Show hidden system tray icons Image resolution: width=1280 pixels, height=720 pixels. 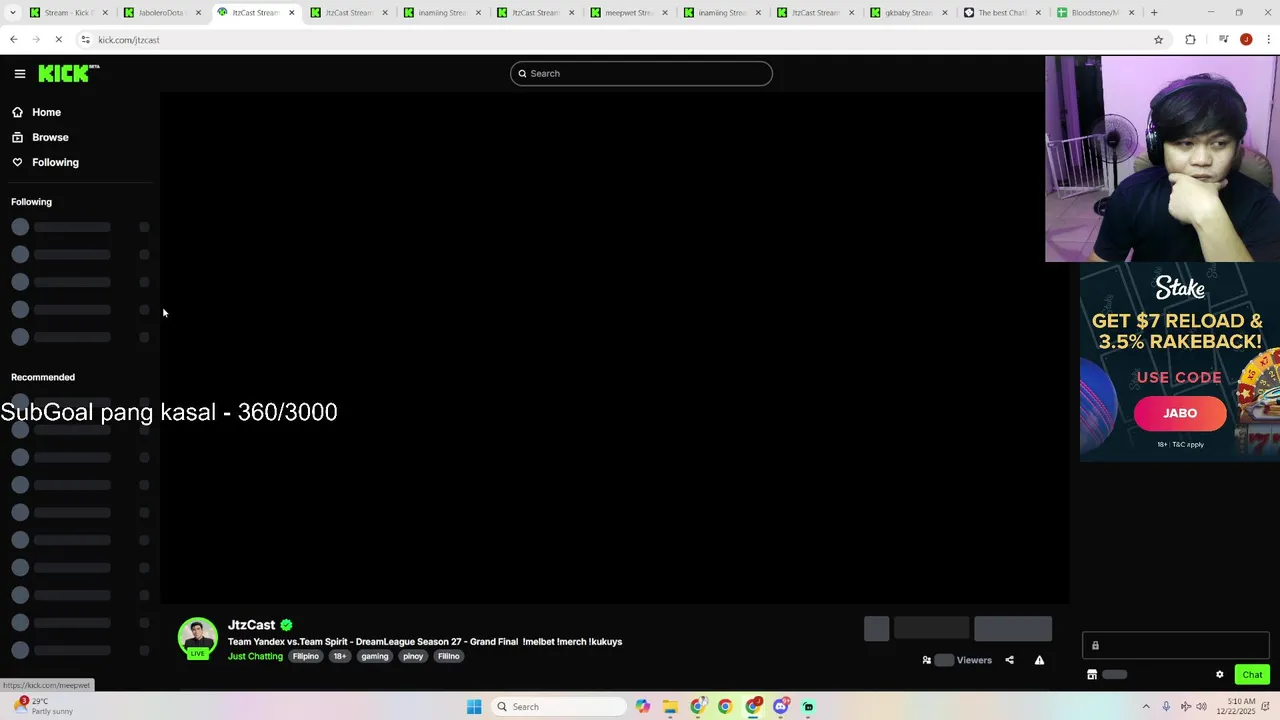(1146, 707)
